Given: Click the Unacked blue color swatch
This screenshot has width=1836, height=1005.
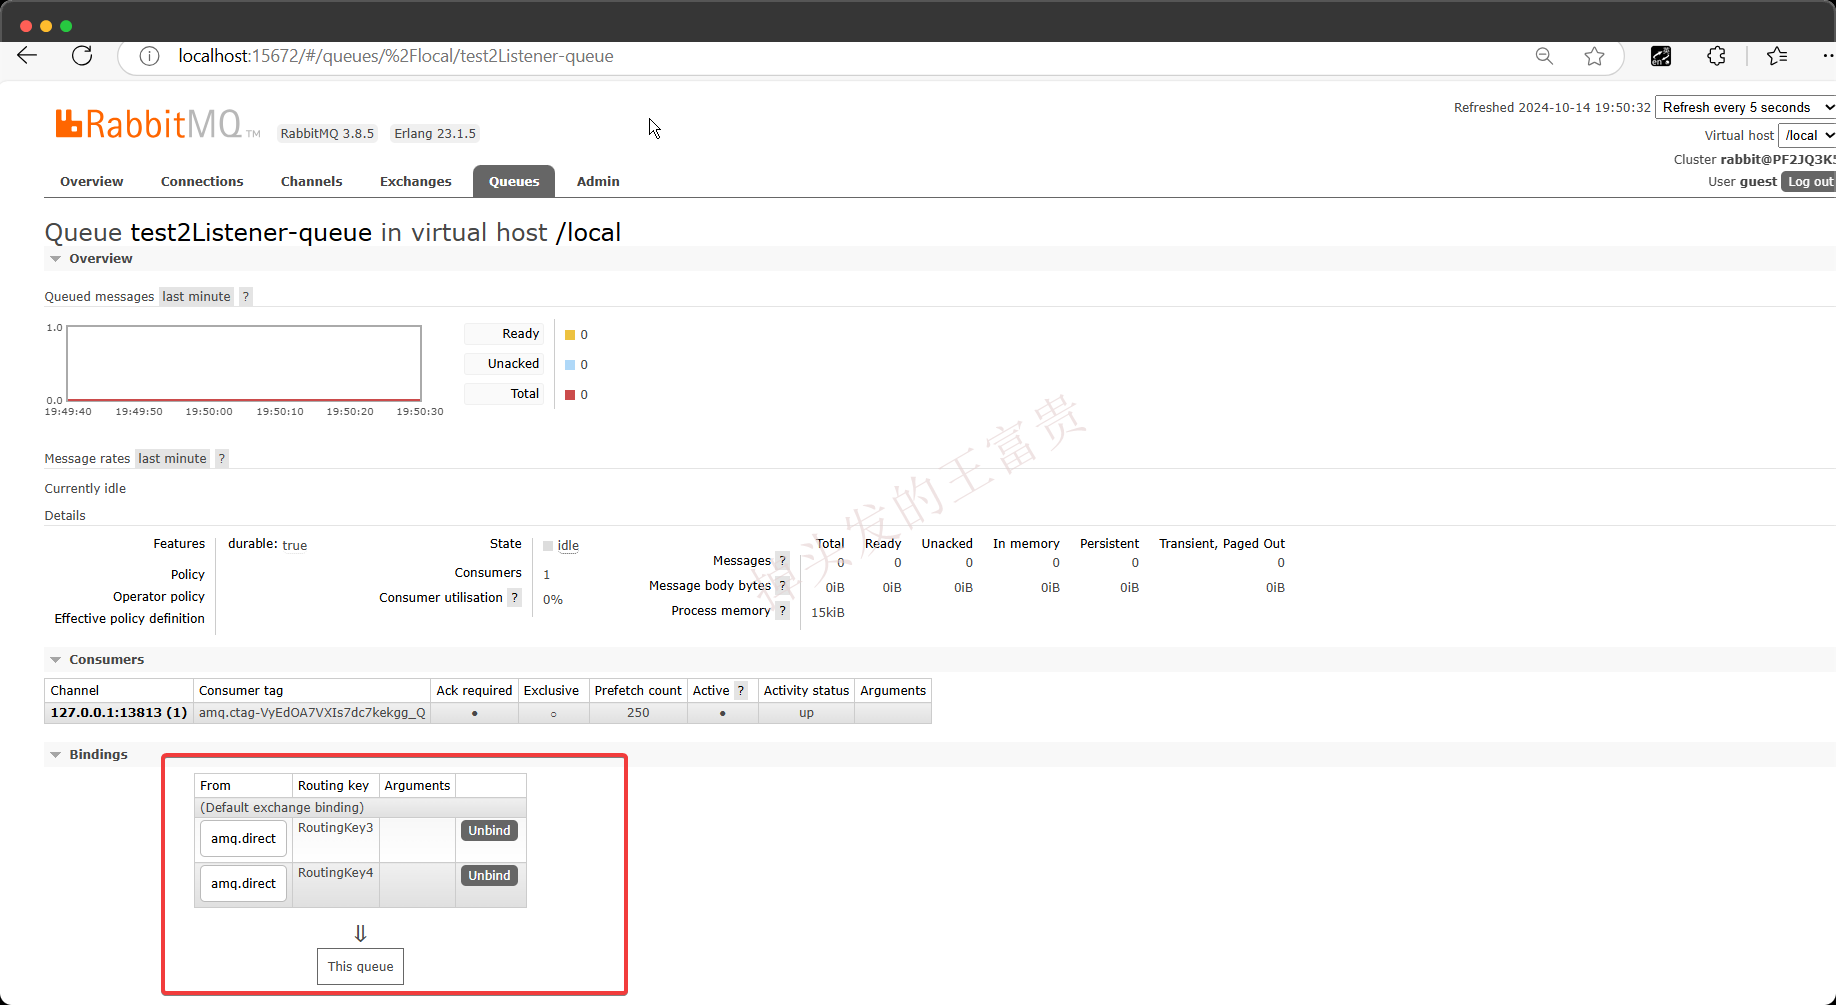Looking at the screenshot, I should [570, 365].
